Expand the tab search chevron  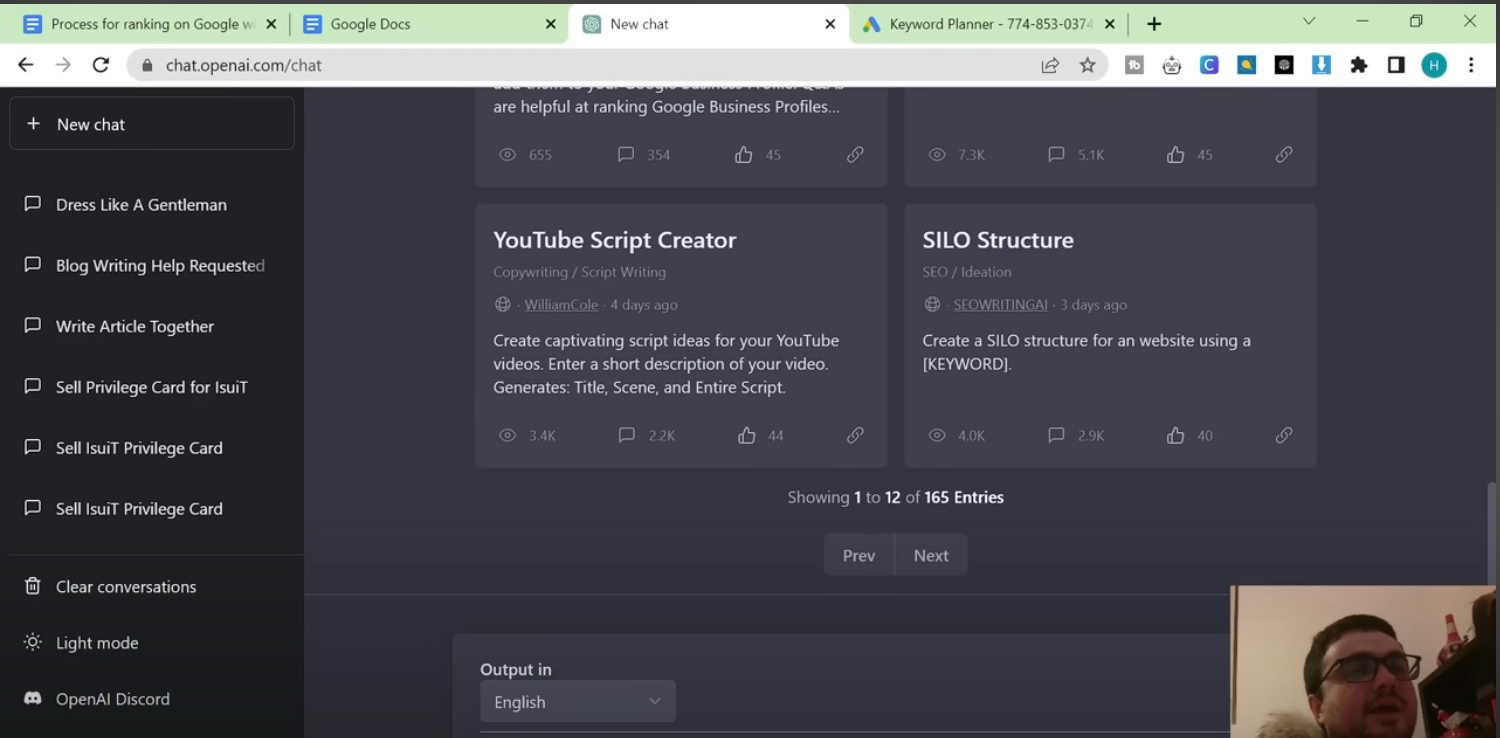(x=1308, y=22)
